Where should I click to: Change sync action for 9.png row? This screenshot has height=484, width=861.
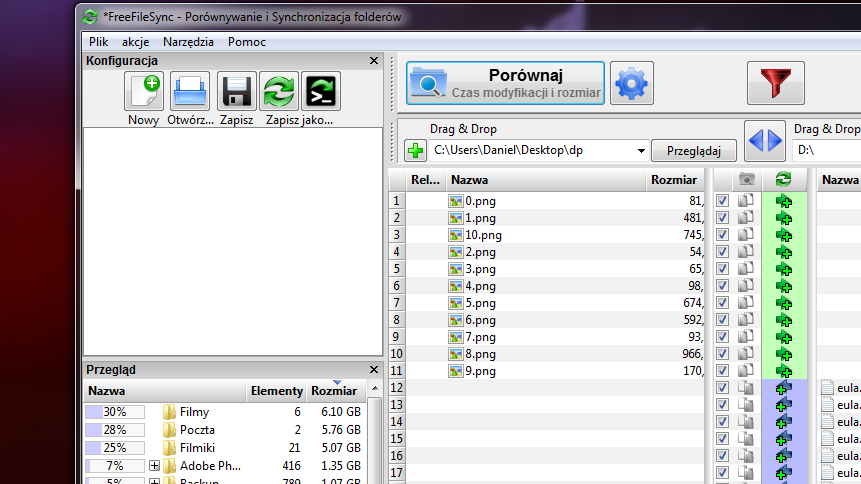[x=784, y=372]
